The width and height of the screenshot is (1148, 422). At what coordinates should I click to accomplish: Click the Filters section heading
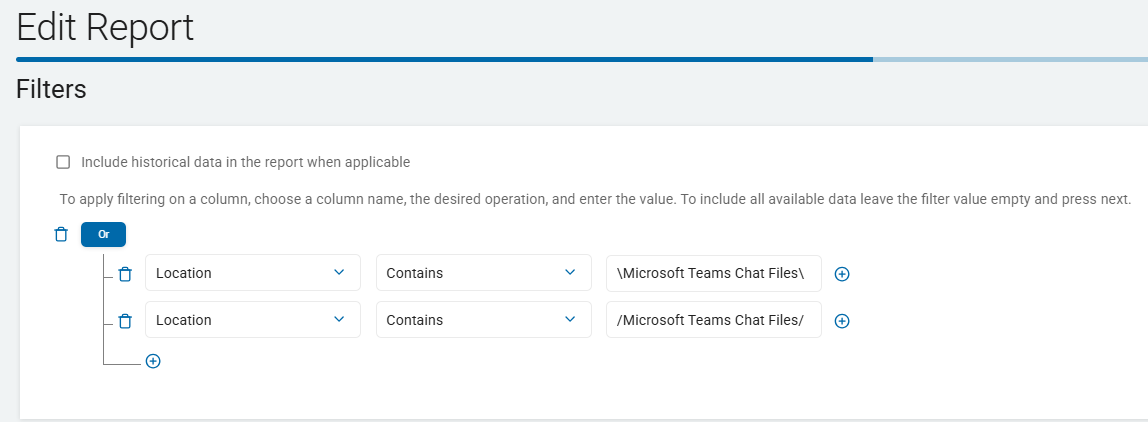[51, 89]
